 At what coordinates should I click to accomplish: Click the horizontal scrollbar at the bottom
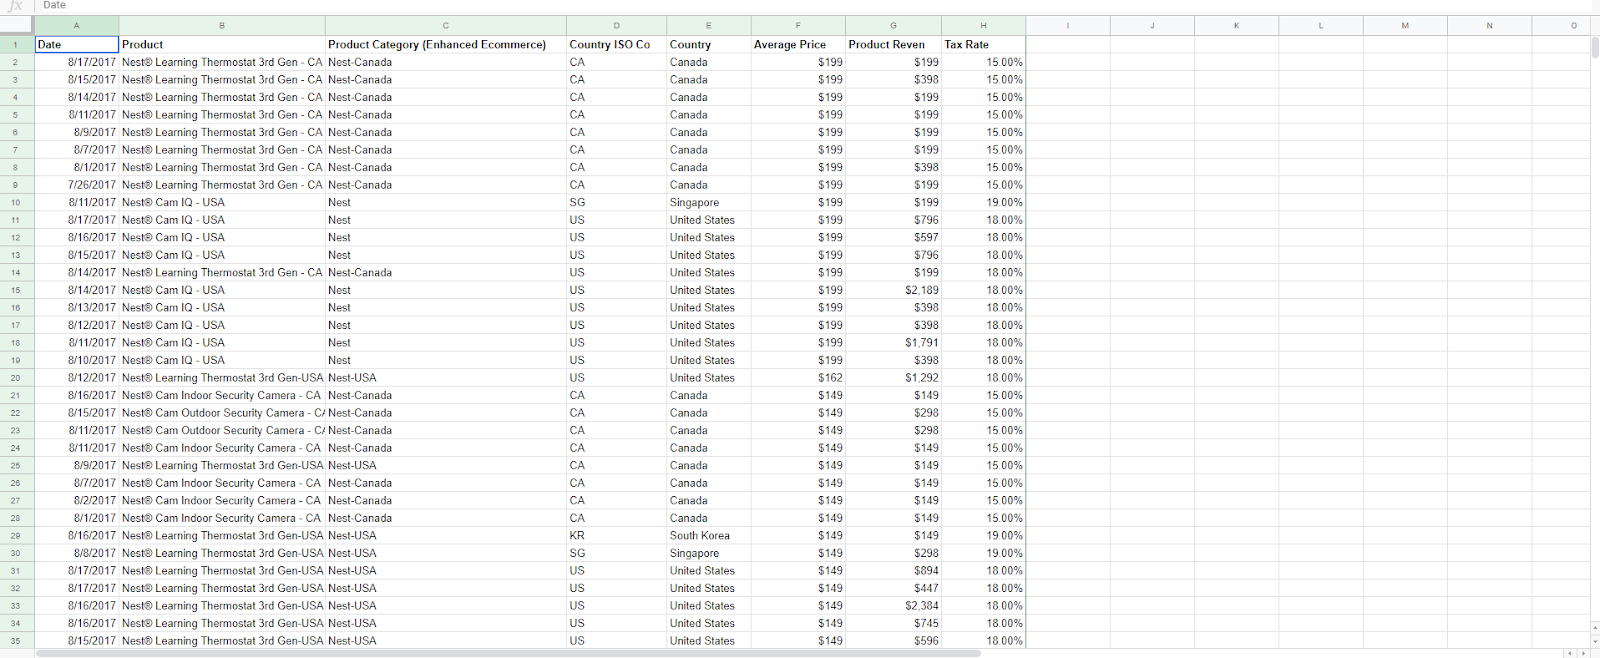click(x=508, y=654)
